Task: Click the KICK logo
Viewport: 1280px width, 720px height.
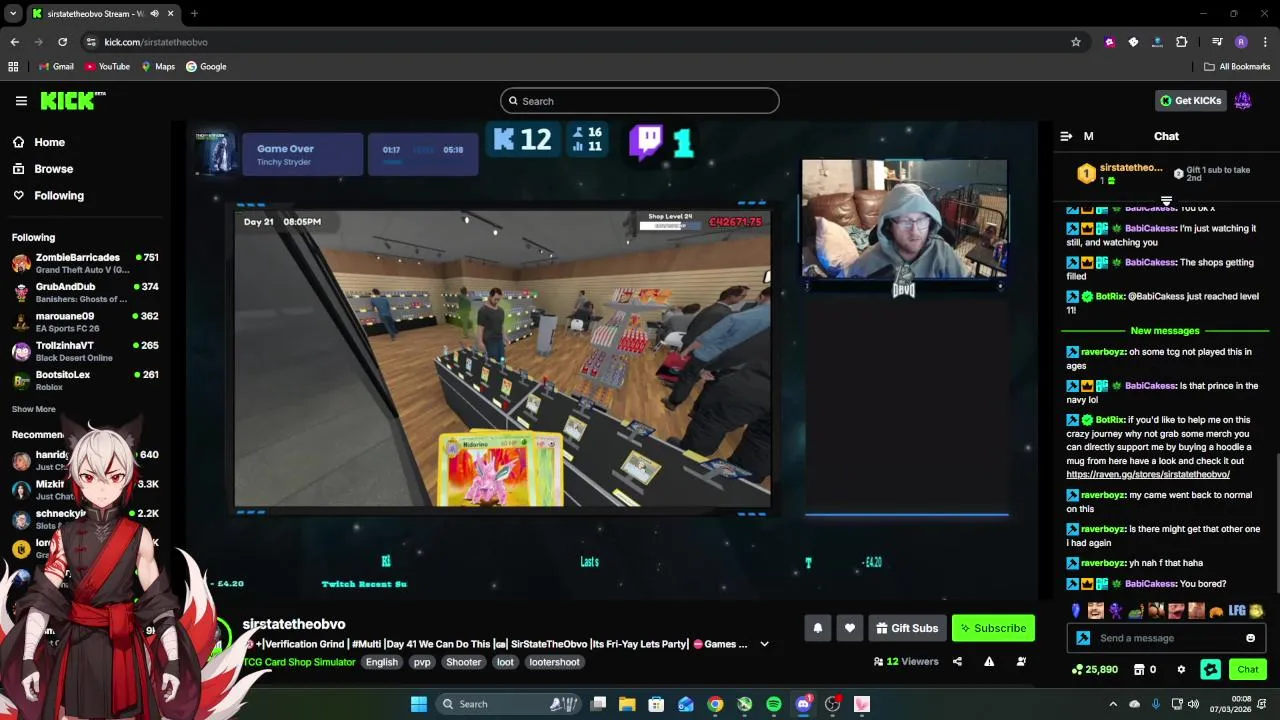Action: pyautogui.click(x=72, y=100)
